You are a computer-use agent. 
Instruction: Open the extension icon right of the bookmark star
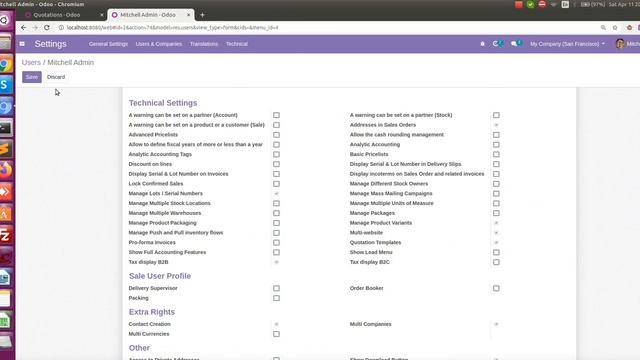(x=629, y=27)
